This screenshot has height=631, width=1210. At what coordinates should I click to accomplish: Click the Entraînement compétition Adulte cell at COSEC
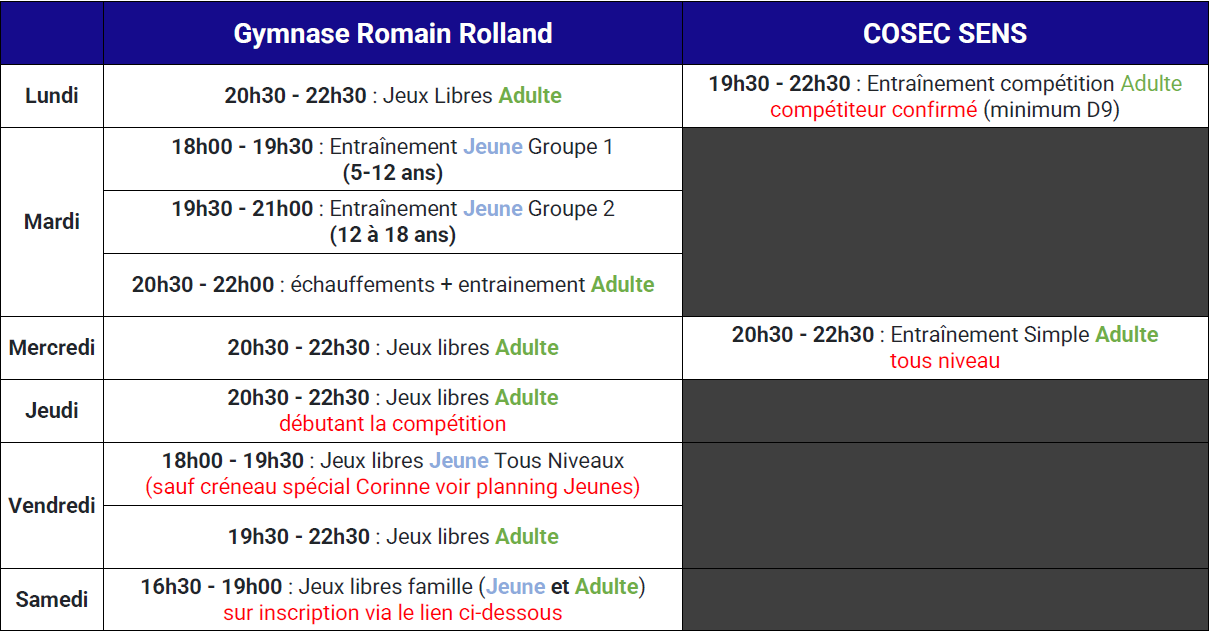[945, 96]
